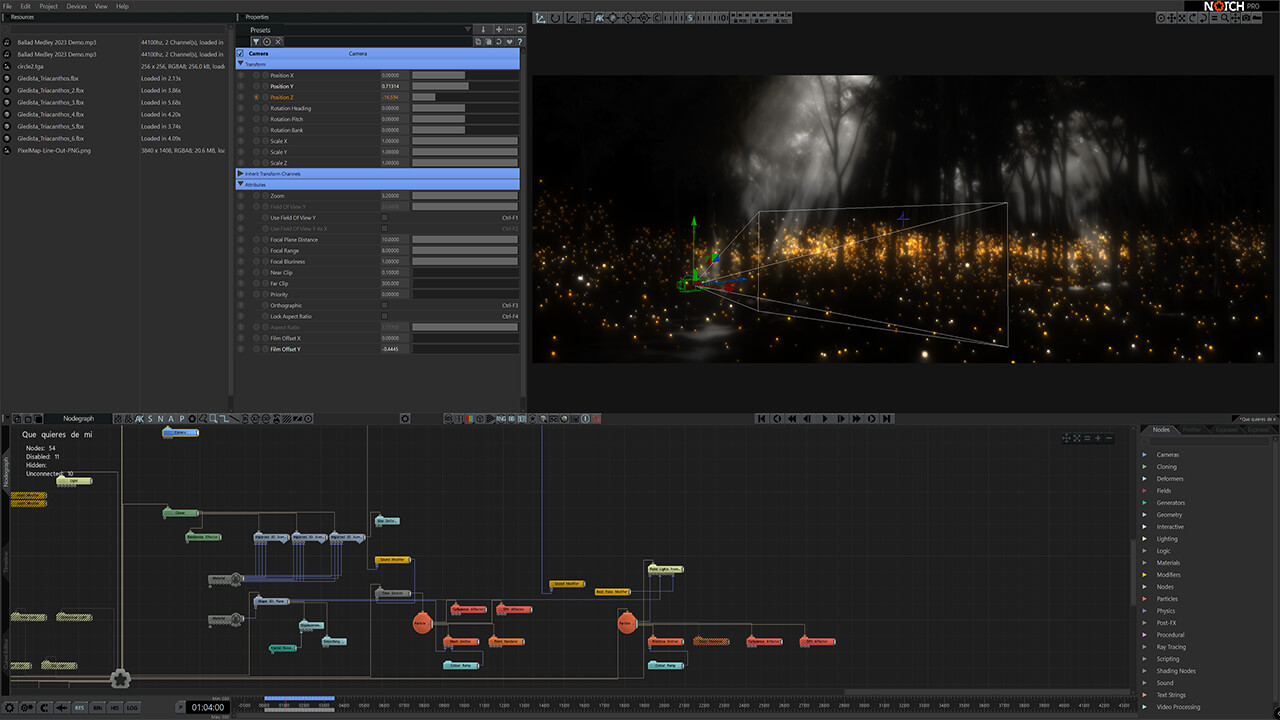Toggle the Orthographic checkbox
Screen dimensions: 1280x720
coord(384,305)
